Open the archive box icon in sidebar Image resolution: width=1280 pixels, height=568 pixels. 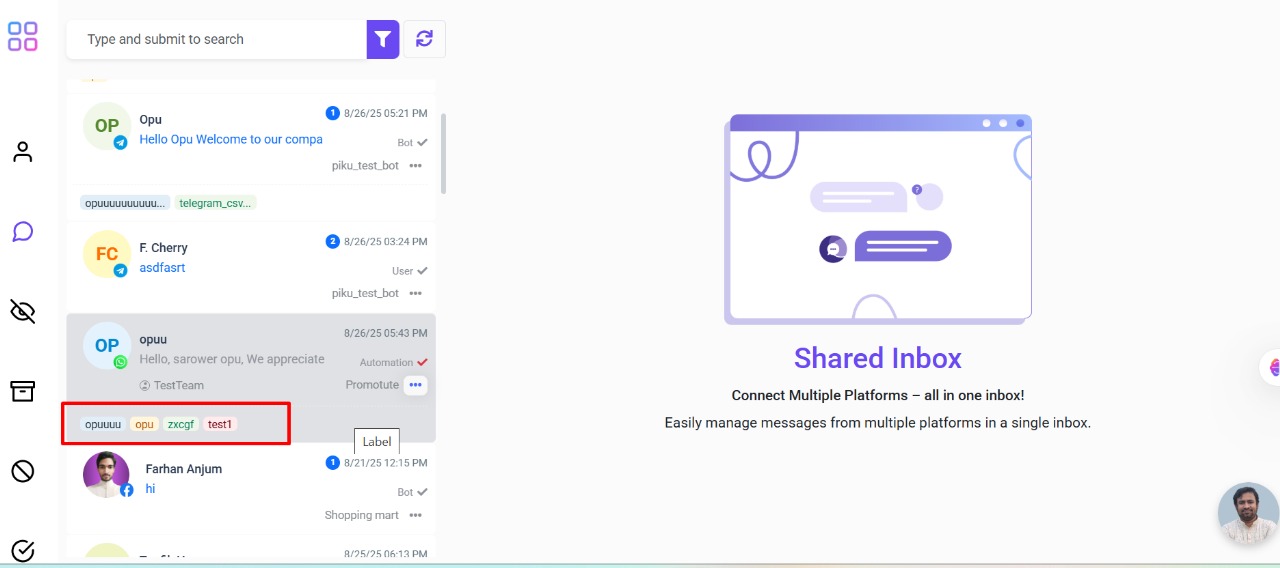point(22,391)
